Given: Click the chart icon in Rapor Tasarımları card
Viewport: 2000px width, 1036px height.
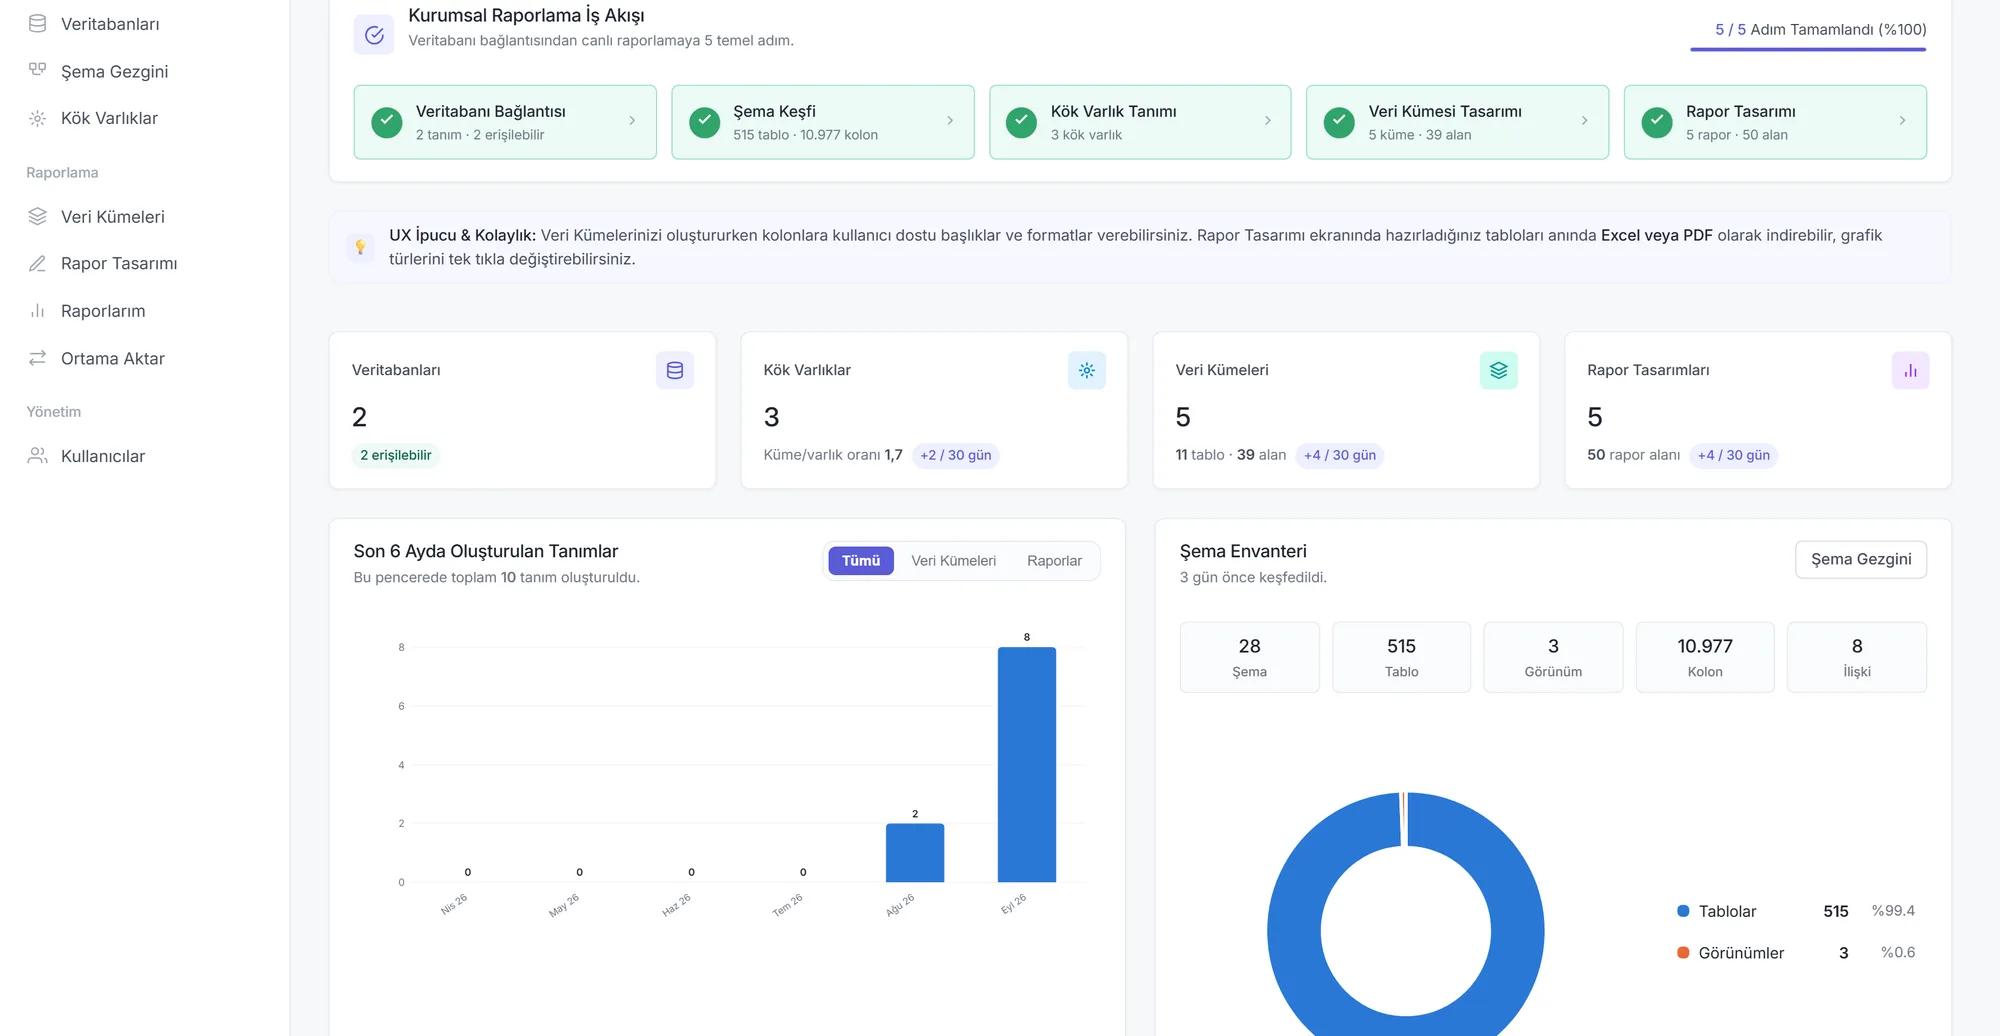Looking at the screenshot, I should pos(1911,370).
